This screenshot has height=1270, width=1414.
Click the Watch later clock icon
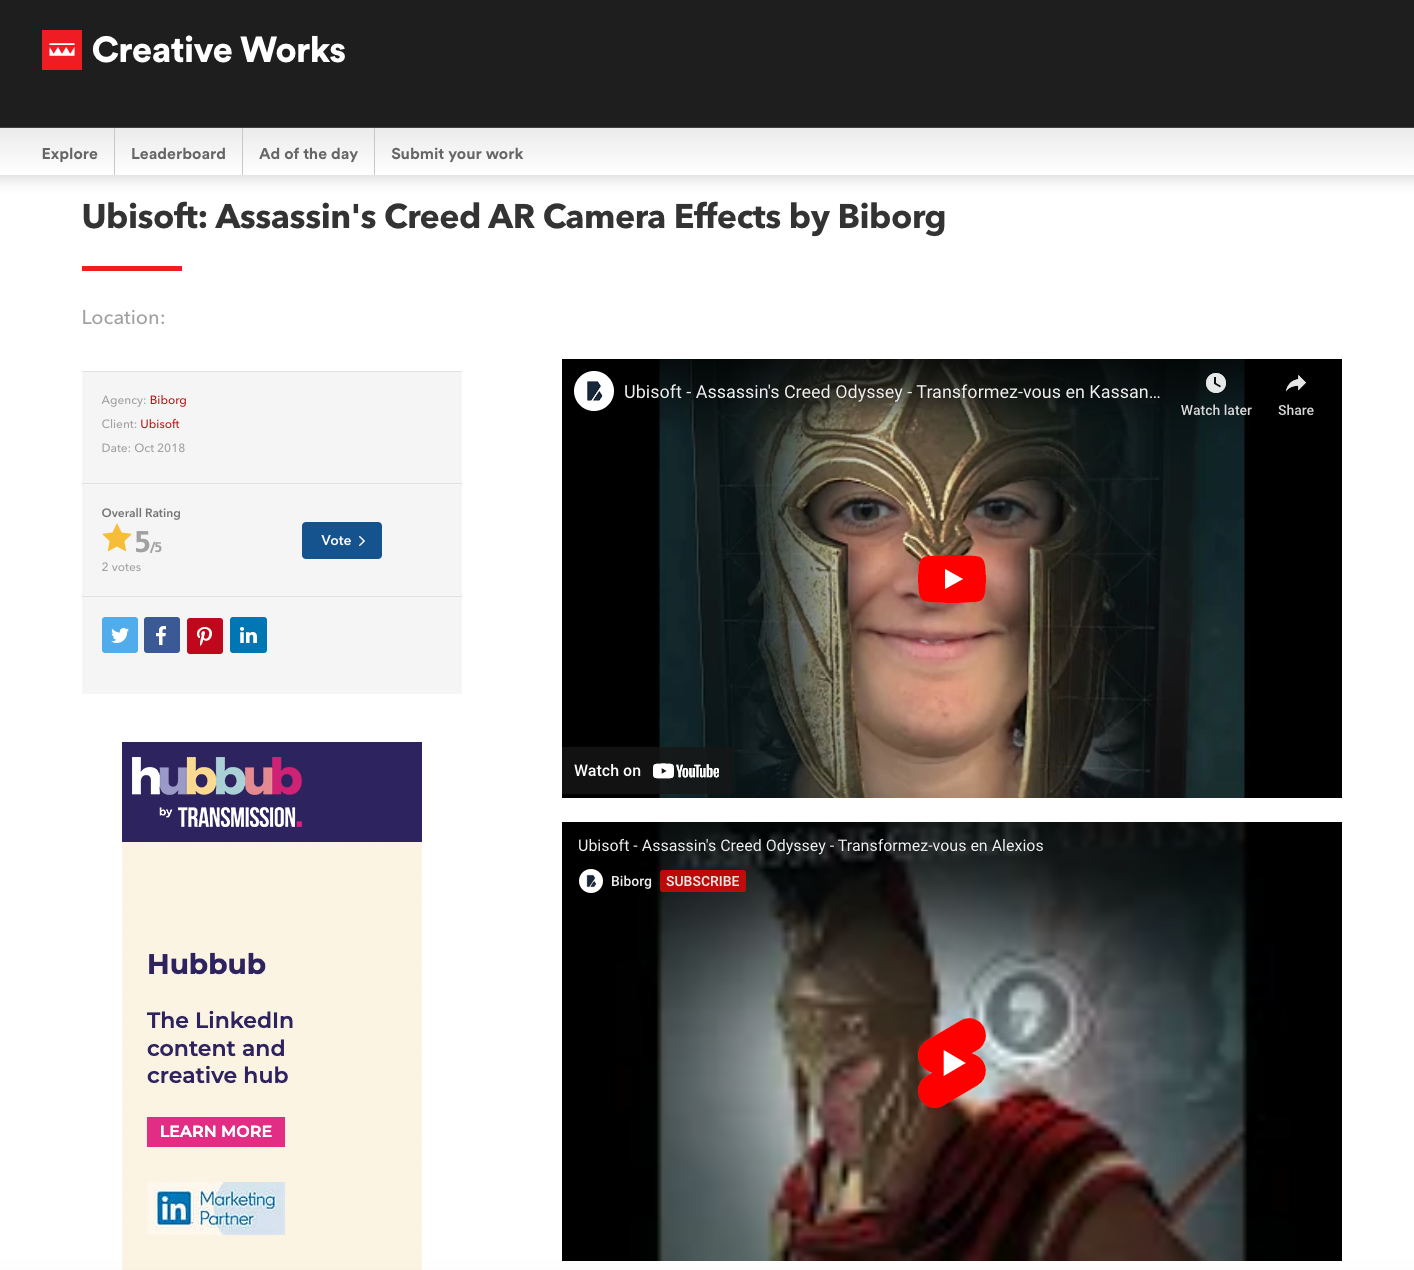click(x=1216, y=383)
